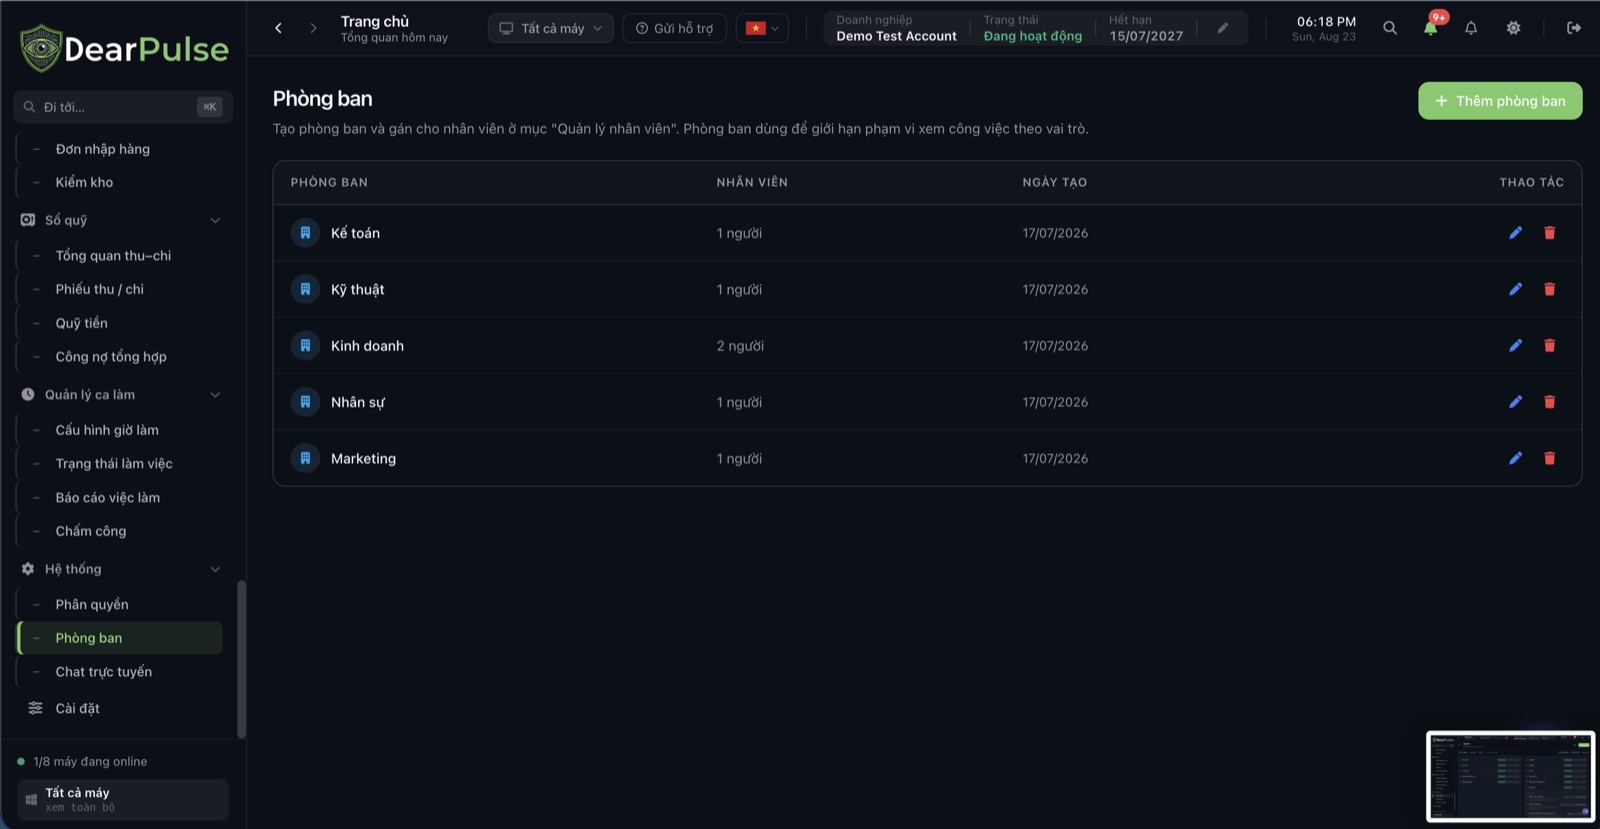Click '2 người' employee count cell

pos(740,346)
